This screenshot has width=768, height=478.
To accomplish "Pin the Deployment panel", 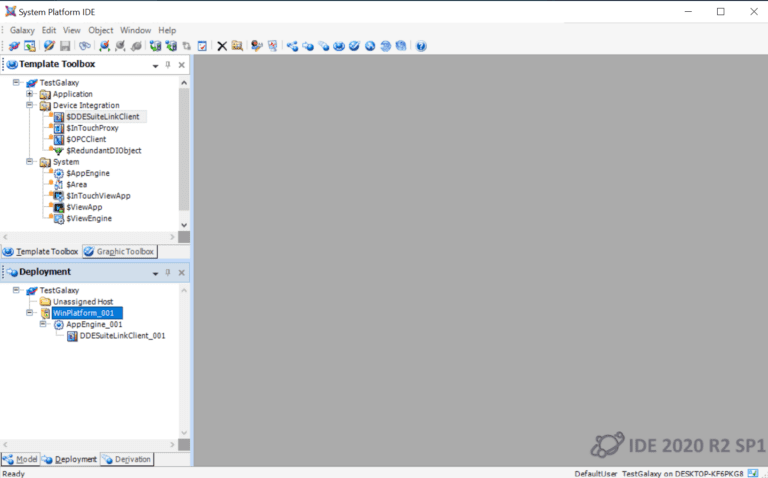I will [x=168, y=272].
